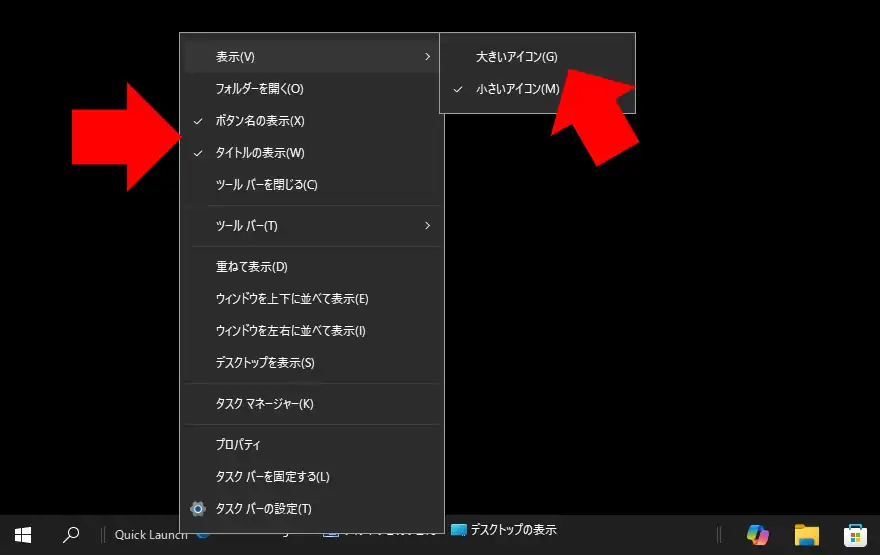880x555 pixels.
Task: Launch Copilot from the taskbar
Action: pos(758,534)
